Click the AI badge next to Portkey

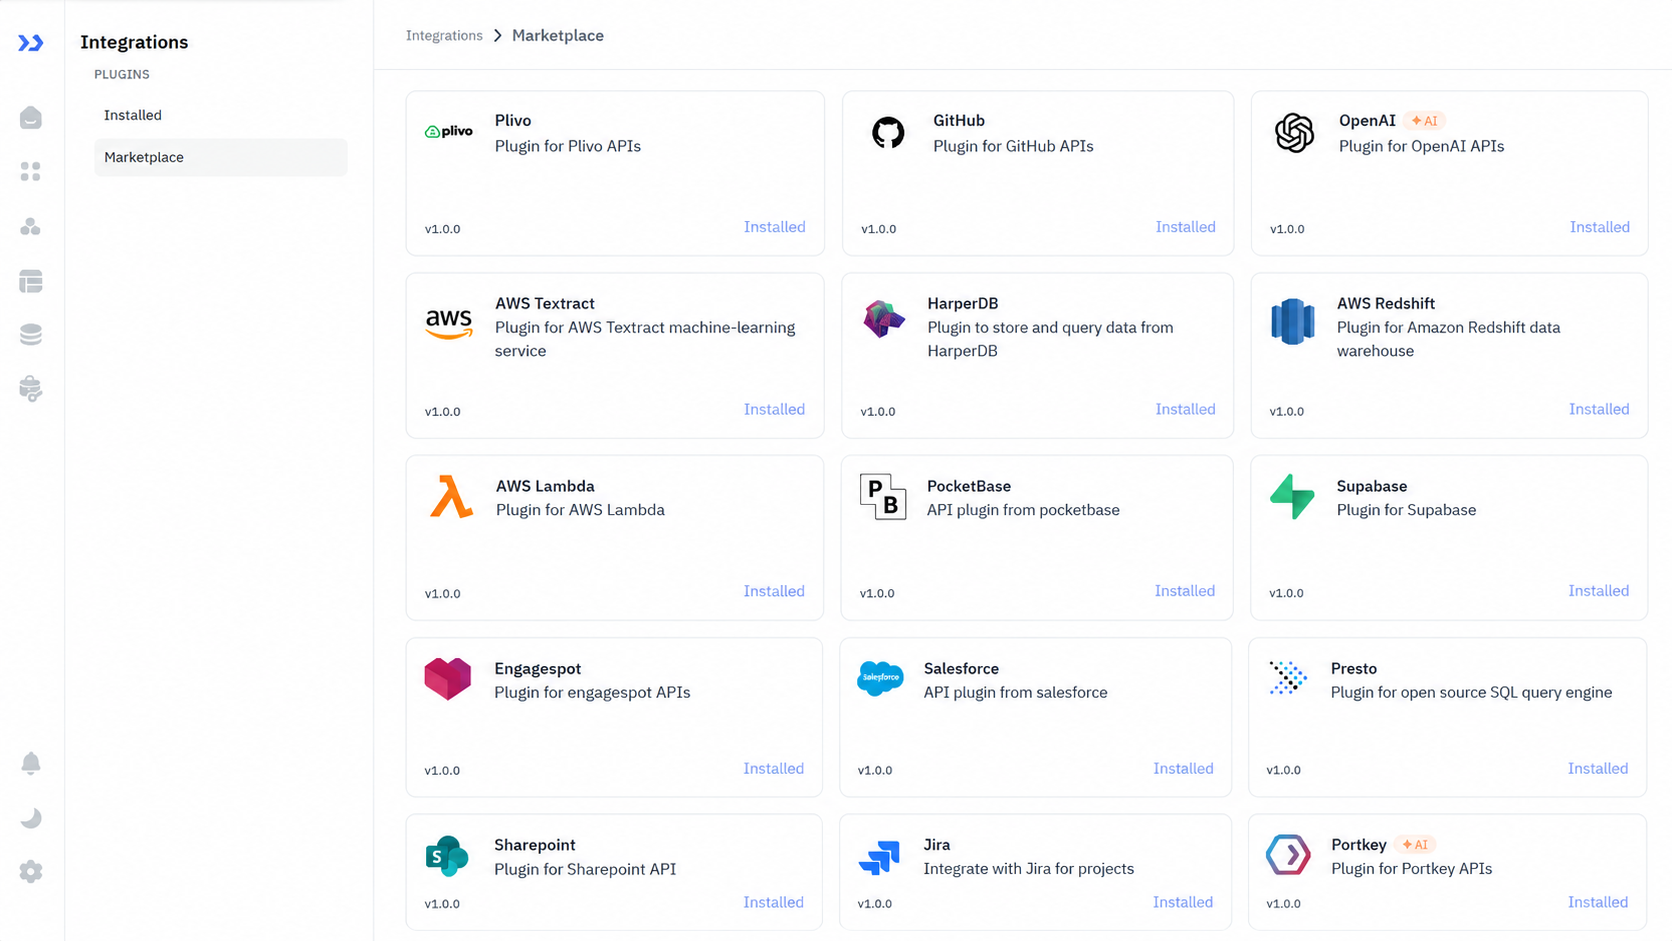pos(1415,845)
